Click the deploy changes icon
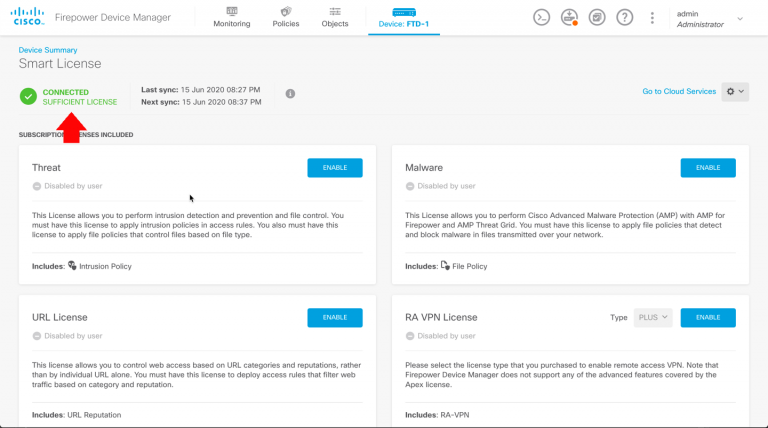The width and height of the screenshot is (768, 428). 569,18
